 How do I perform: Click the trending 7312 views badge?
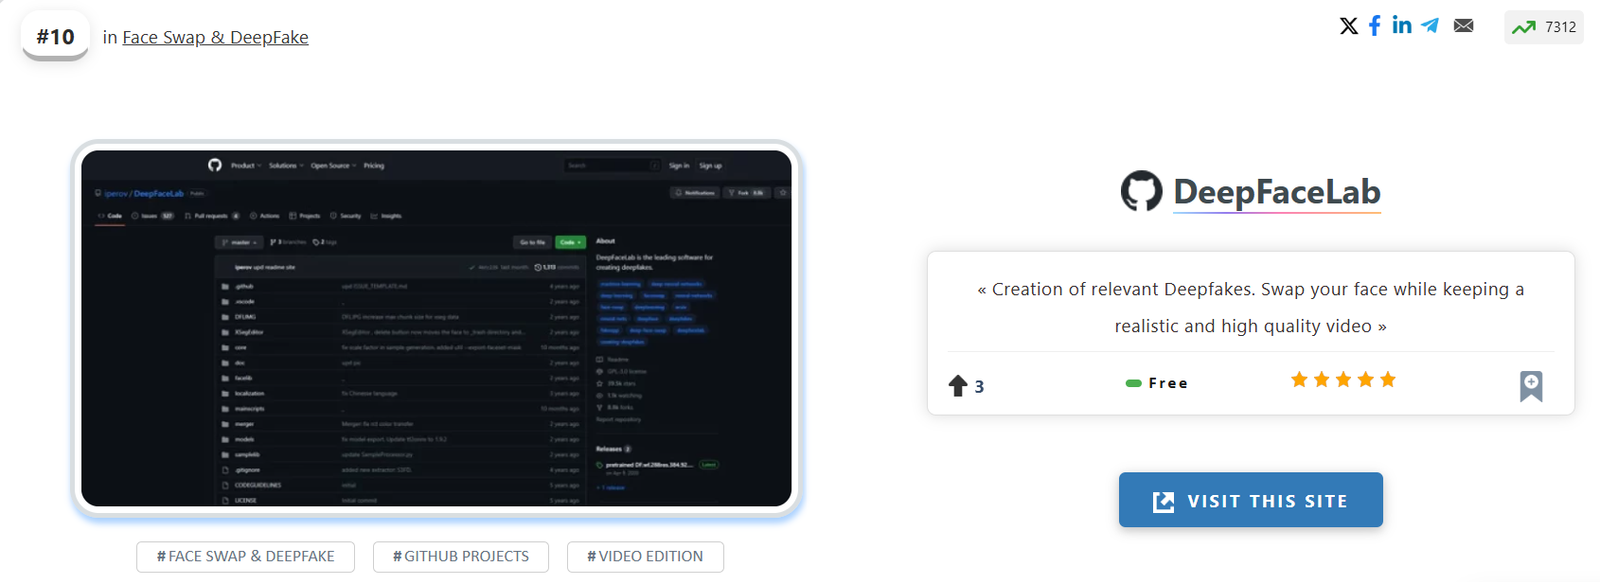1543,27
